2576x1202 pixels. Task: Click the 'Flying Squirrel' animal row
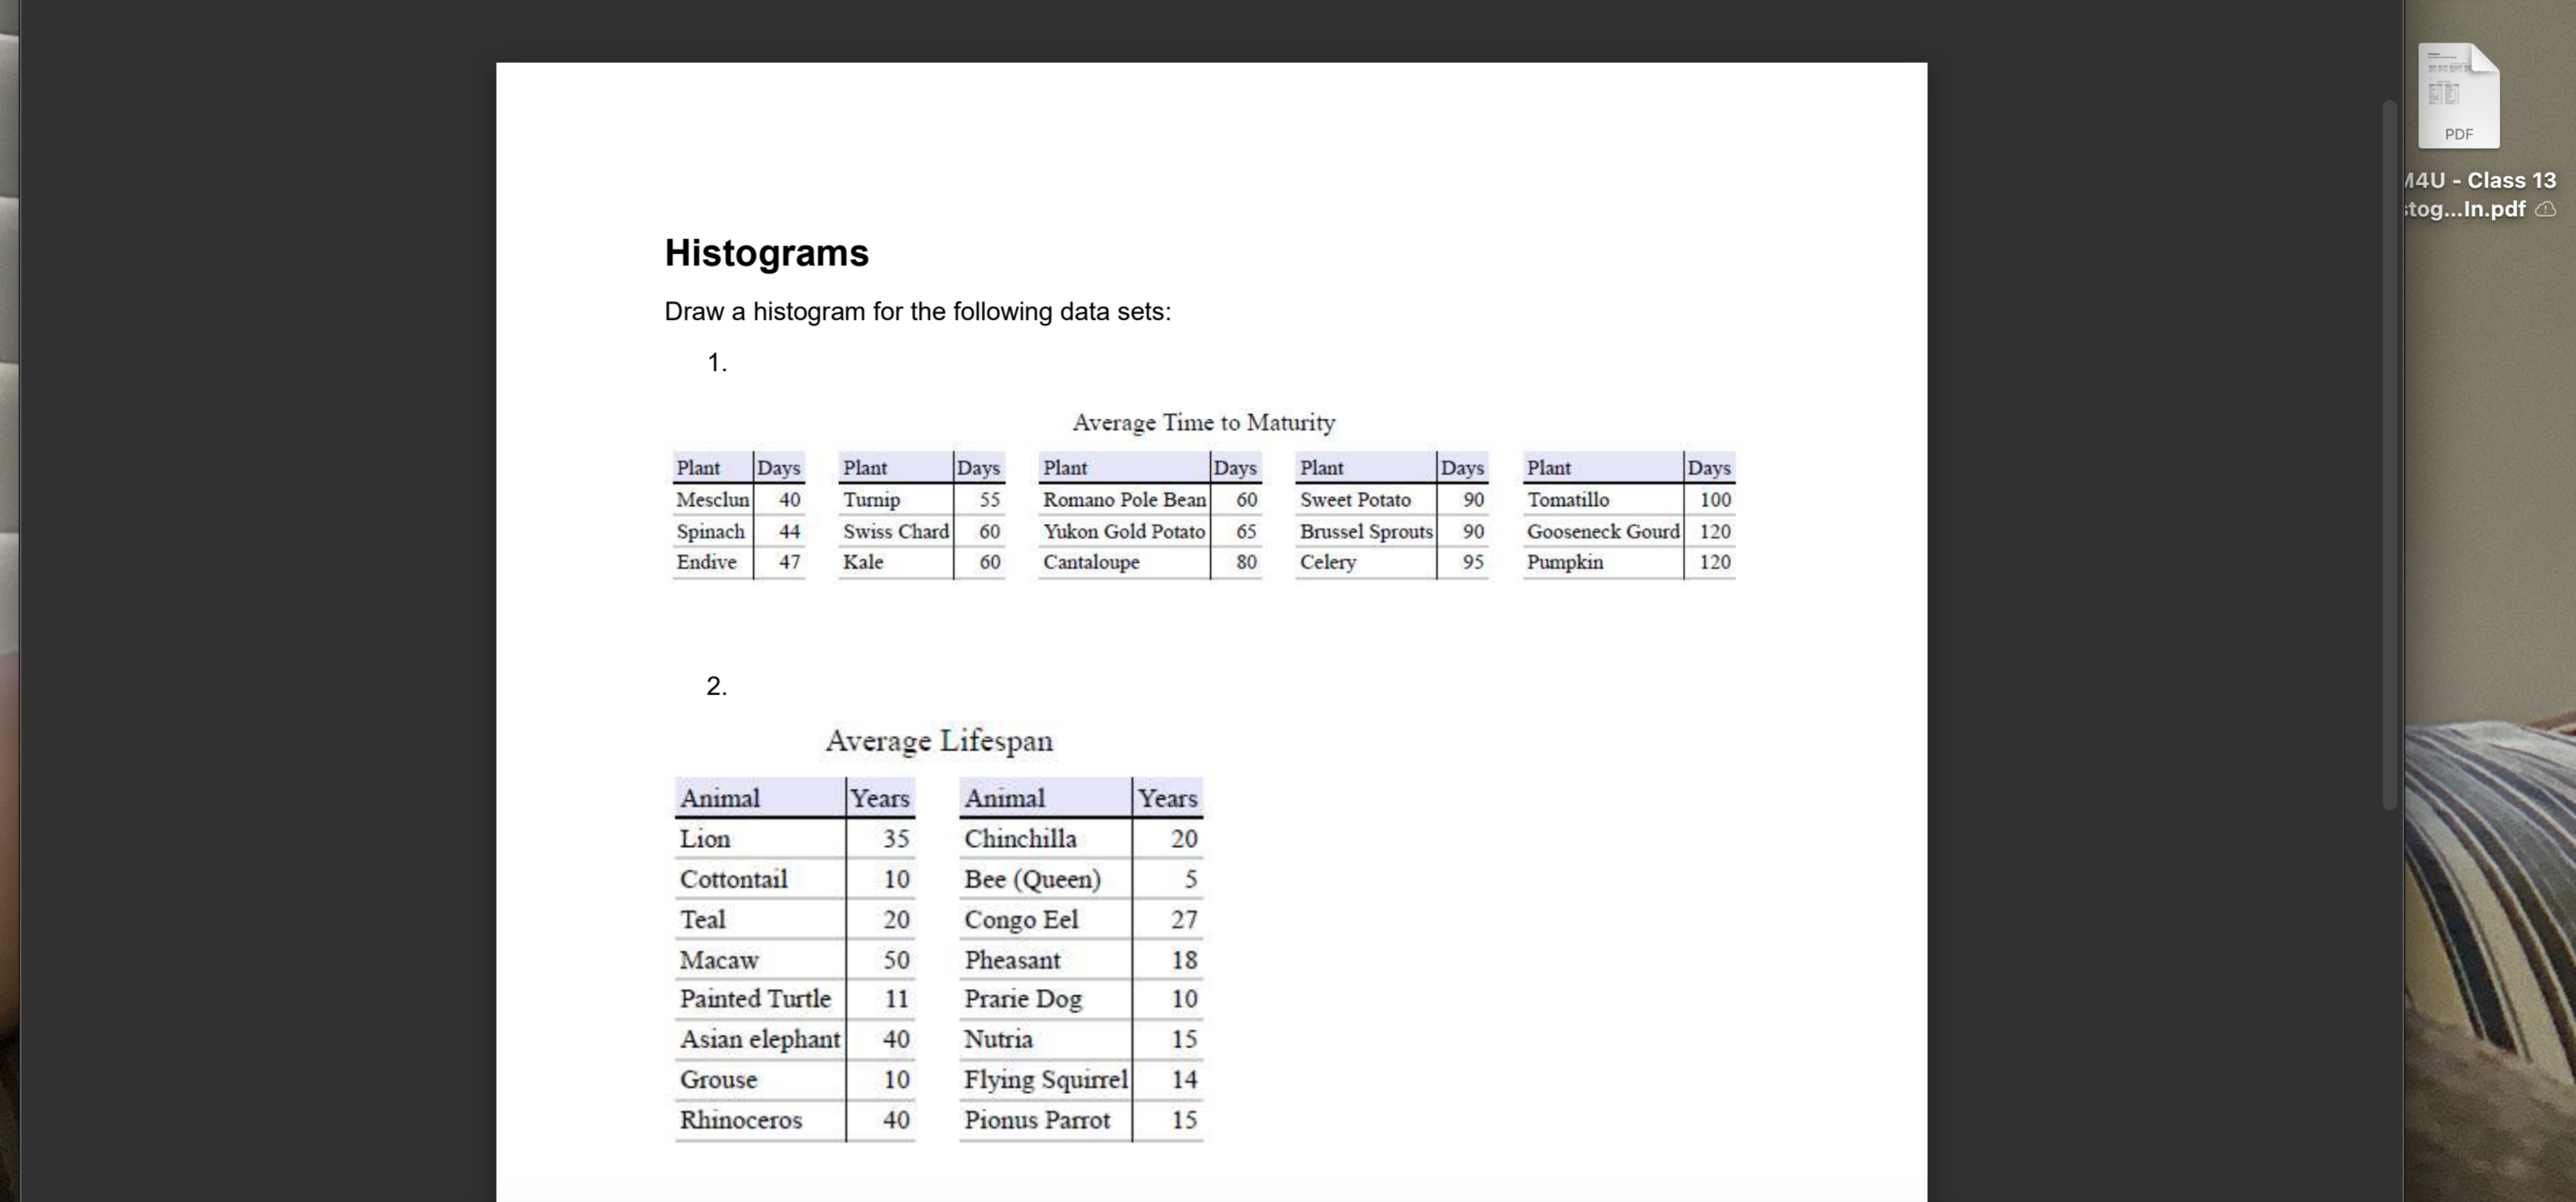[x=1081, y=1080]
